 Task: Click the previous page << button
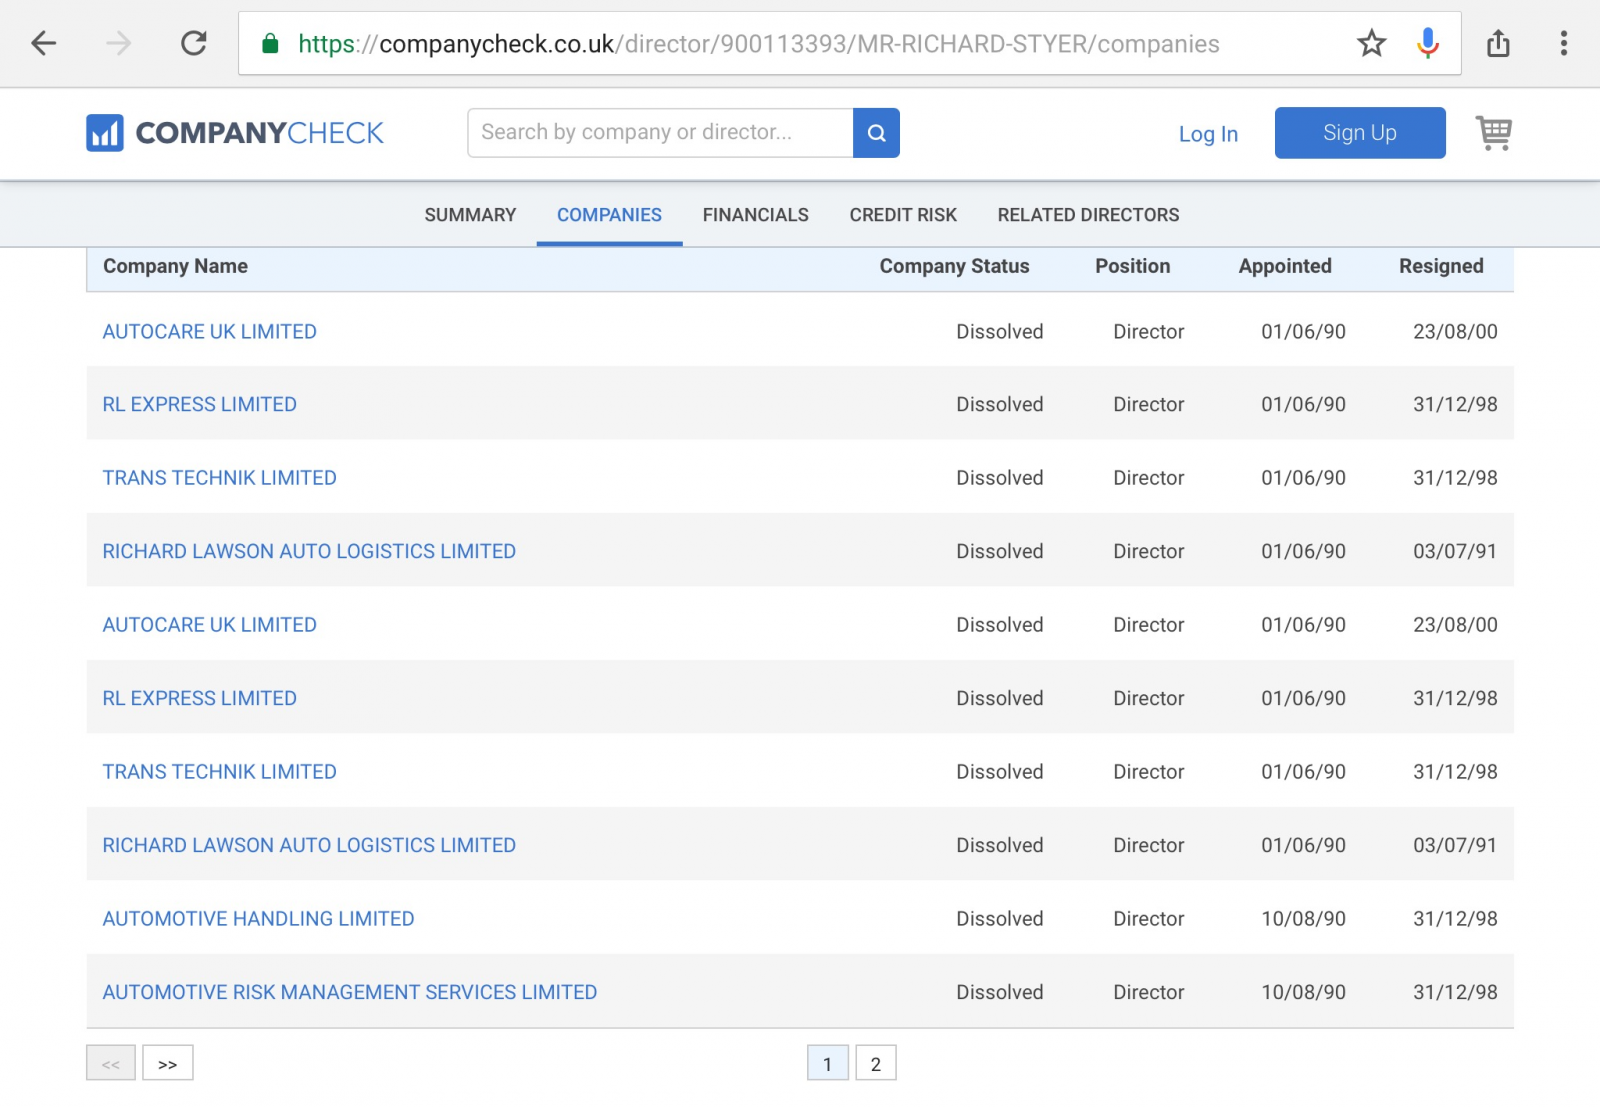tap(111, 1063)
